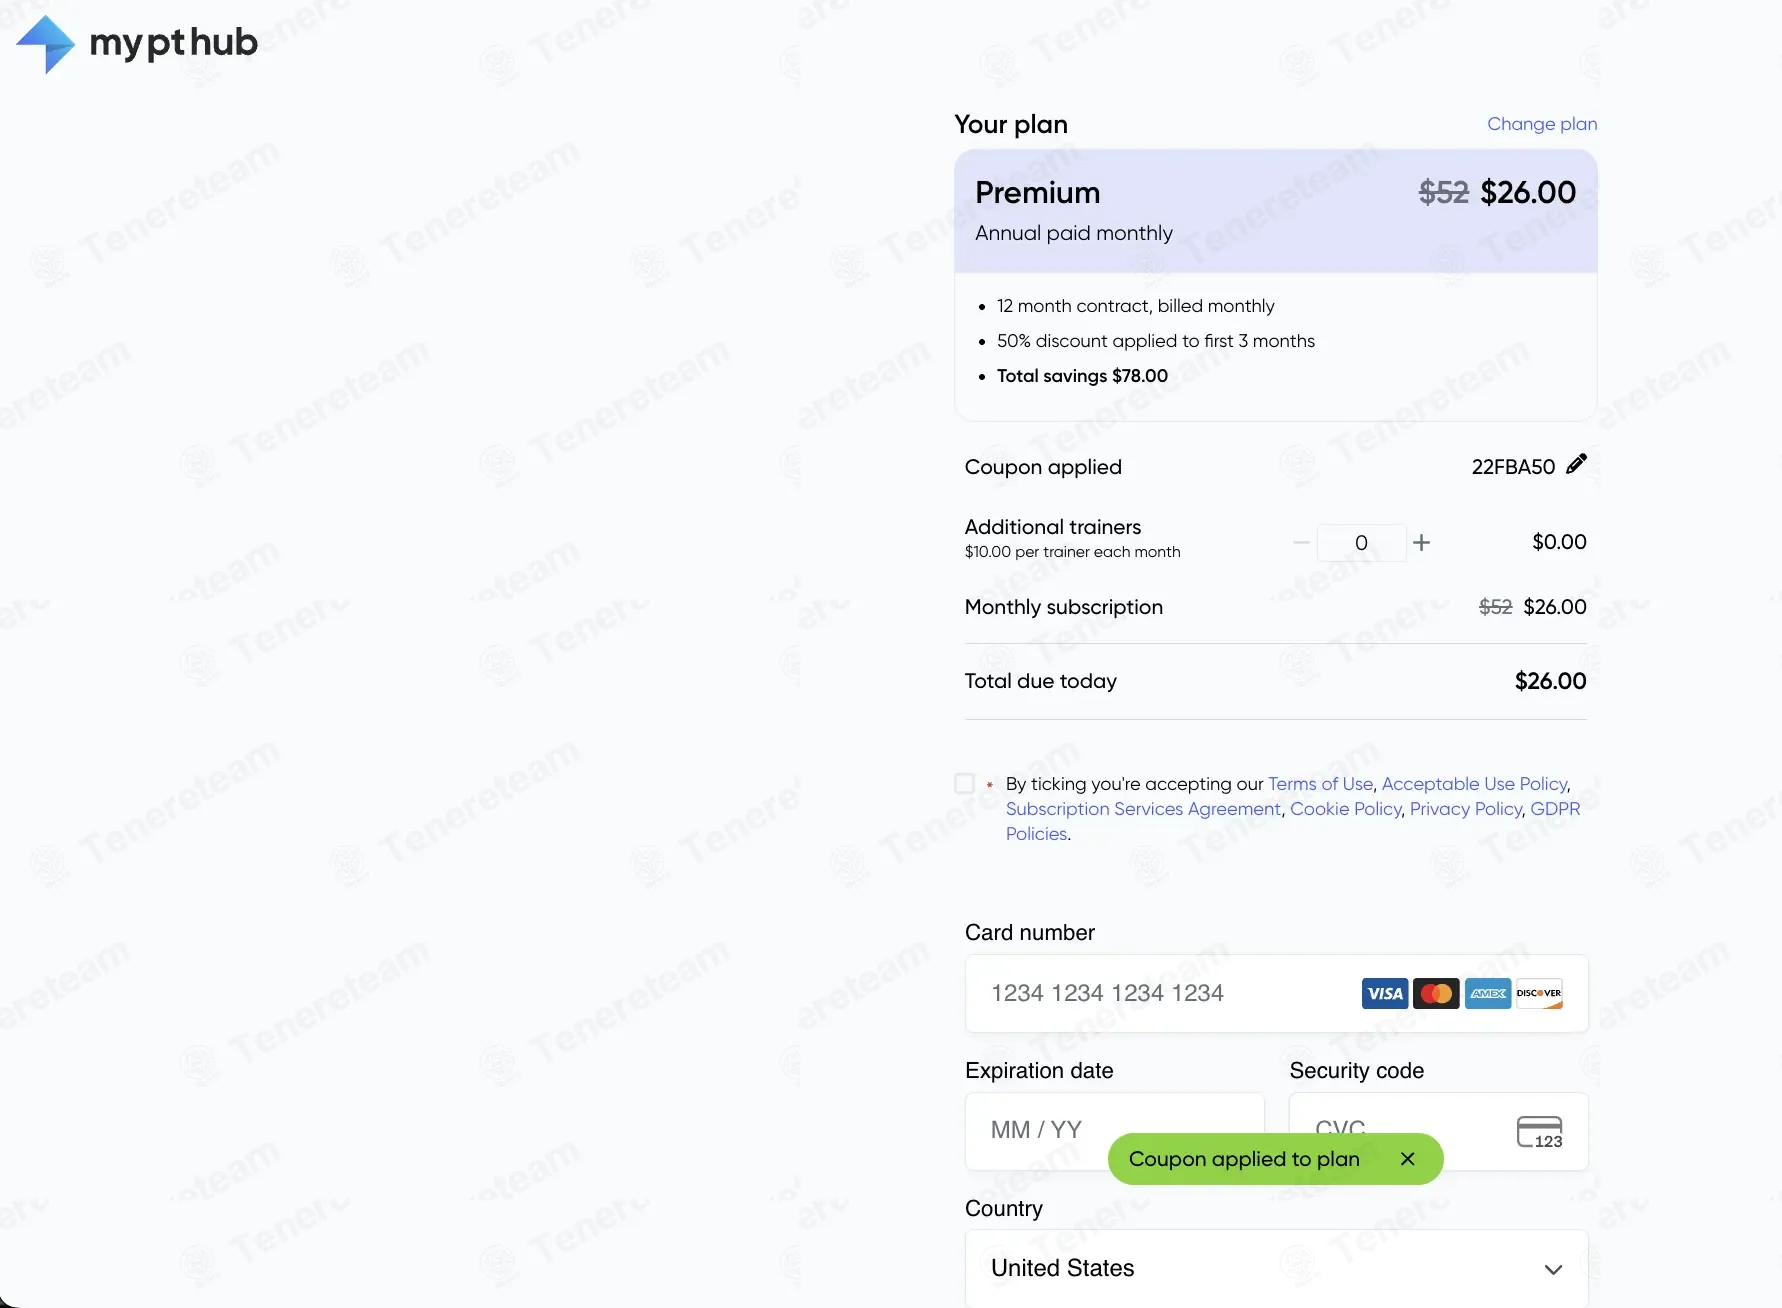The image size is (1782, 1308).
Task: Tick the terms acceptance checkbox
Action: 964,783
